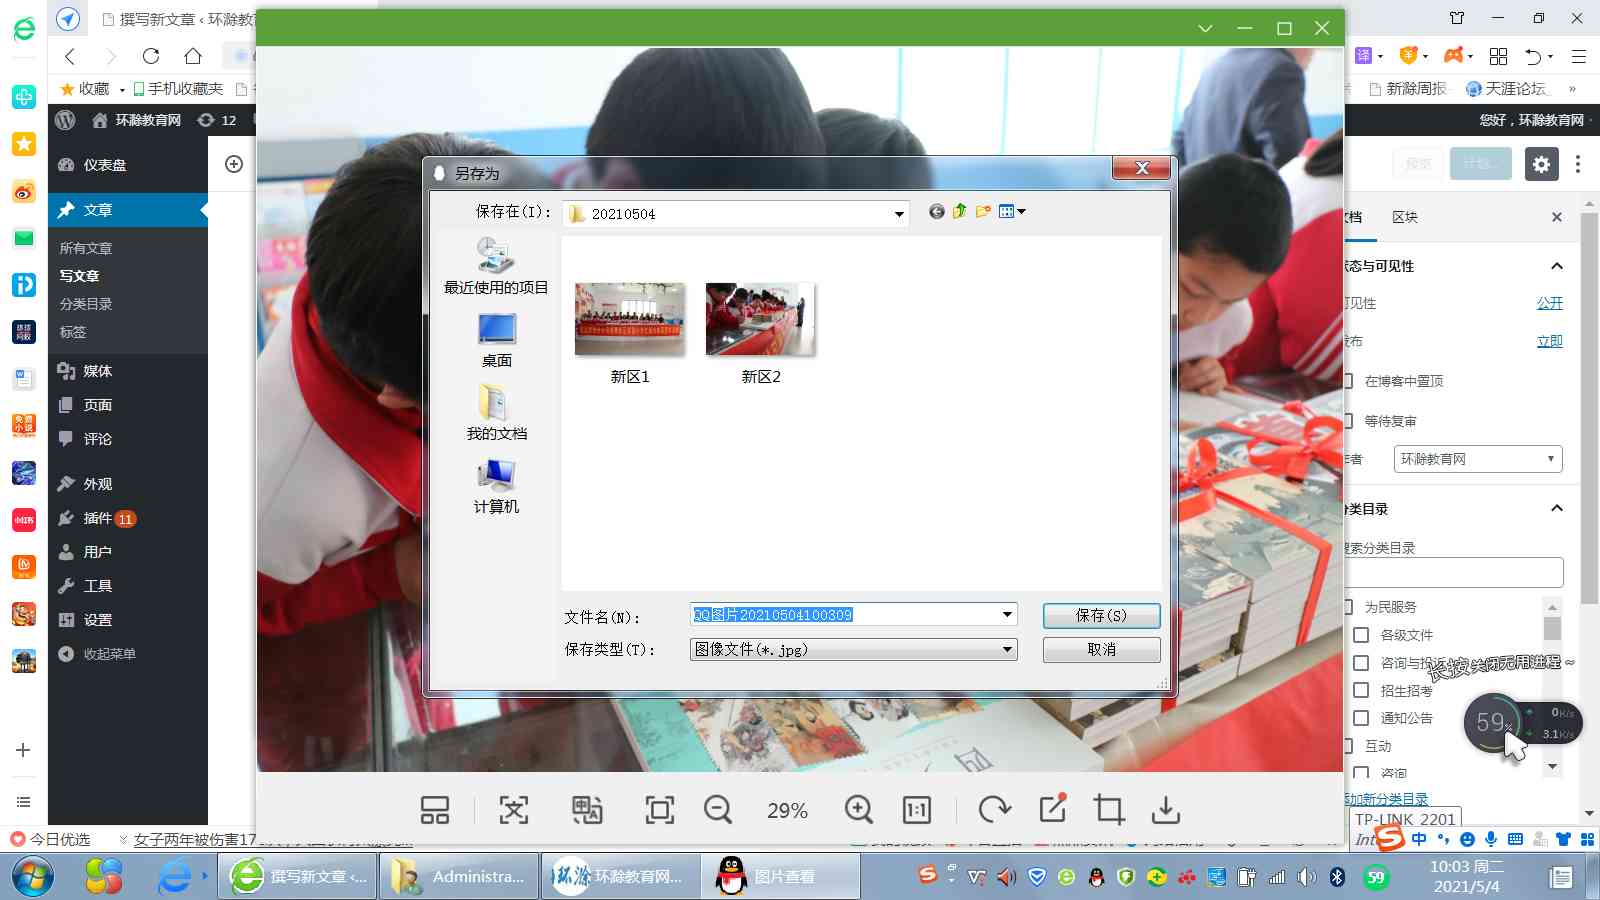Viewport: 1600px width, 900px height.
Task: Click the zoom in magnifier icon
Action: [858, 809]
